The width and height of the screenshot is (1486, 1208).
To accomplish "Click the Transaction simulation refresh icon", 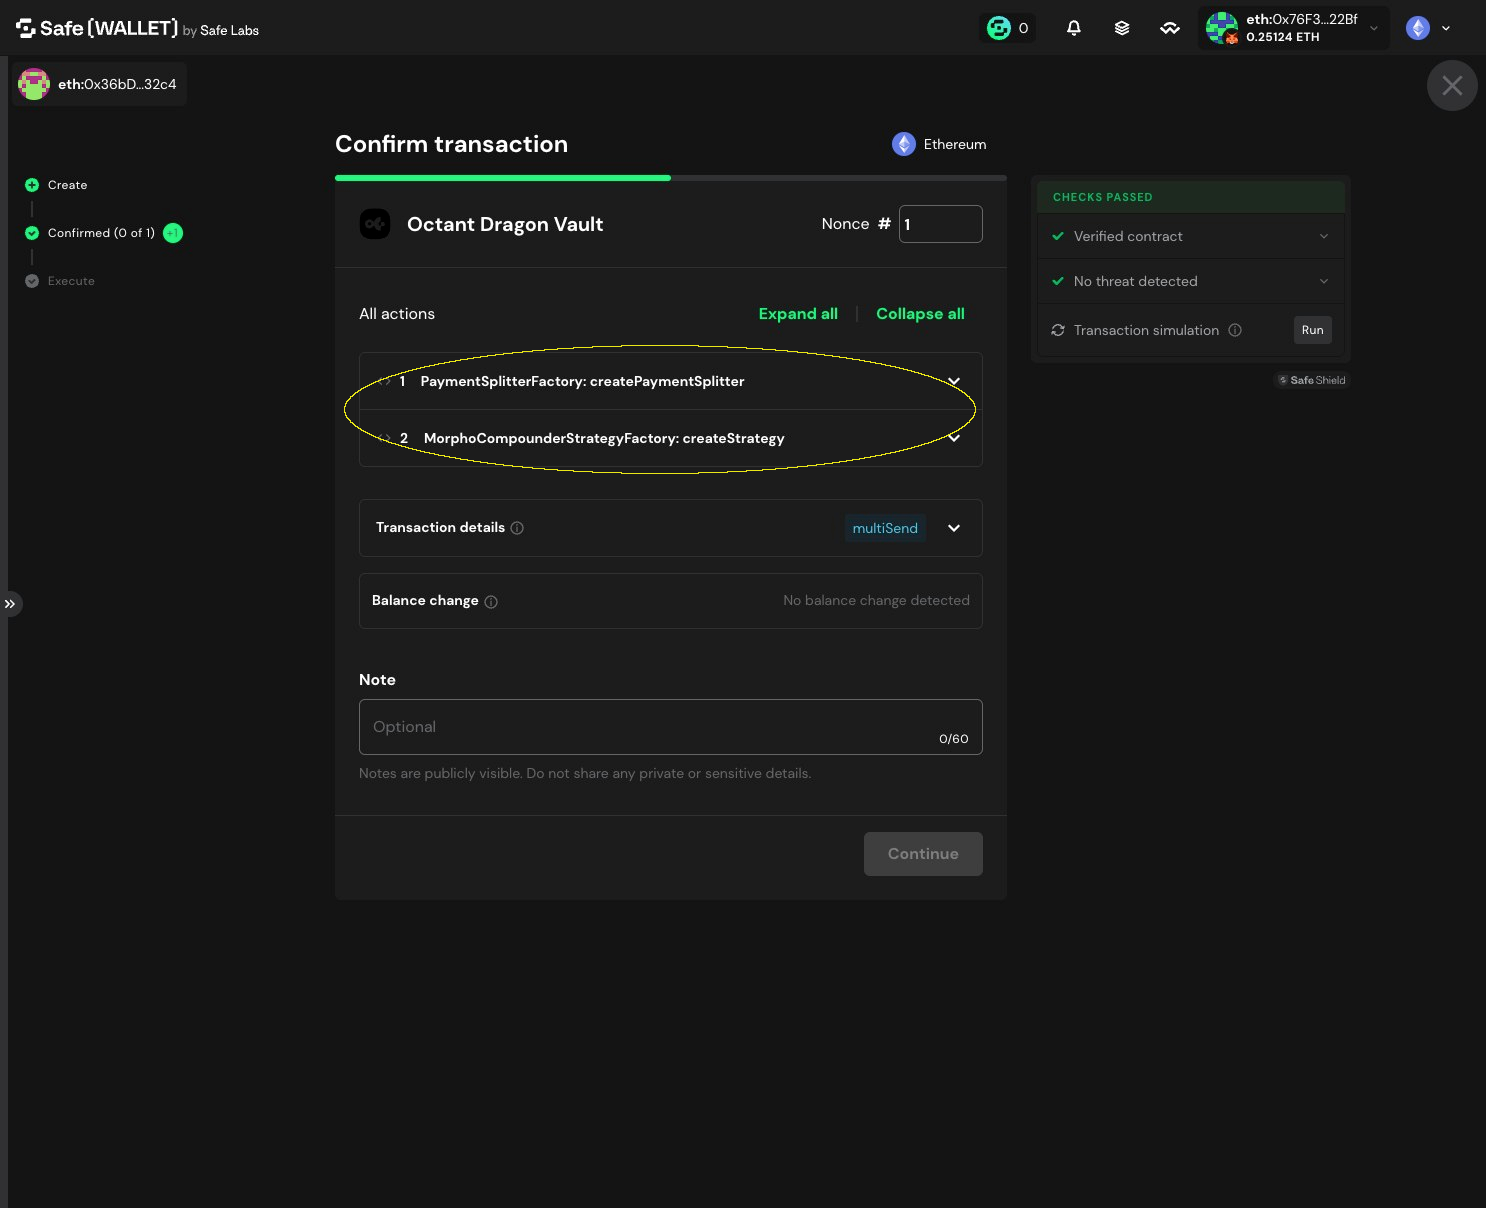I will click(1058, 330).
